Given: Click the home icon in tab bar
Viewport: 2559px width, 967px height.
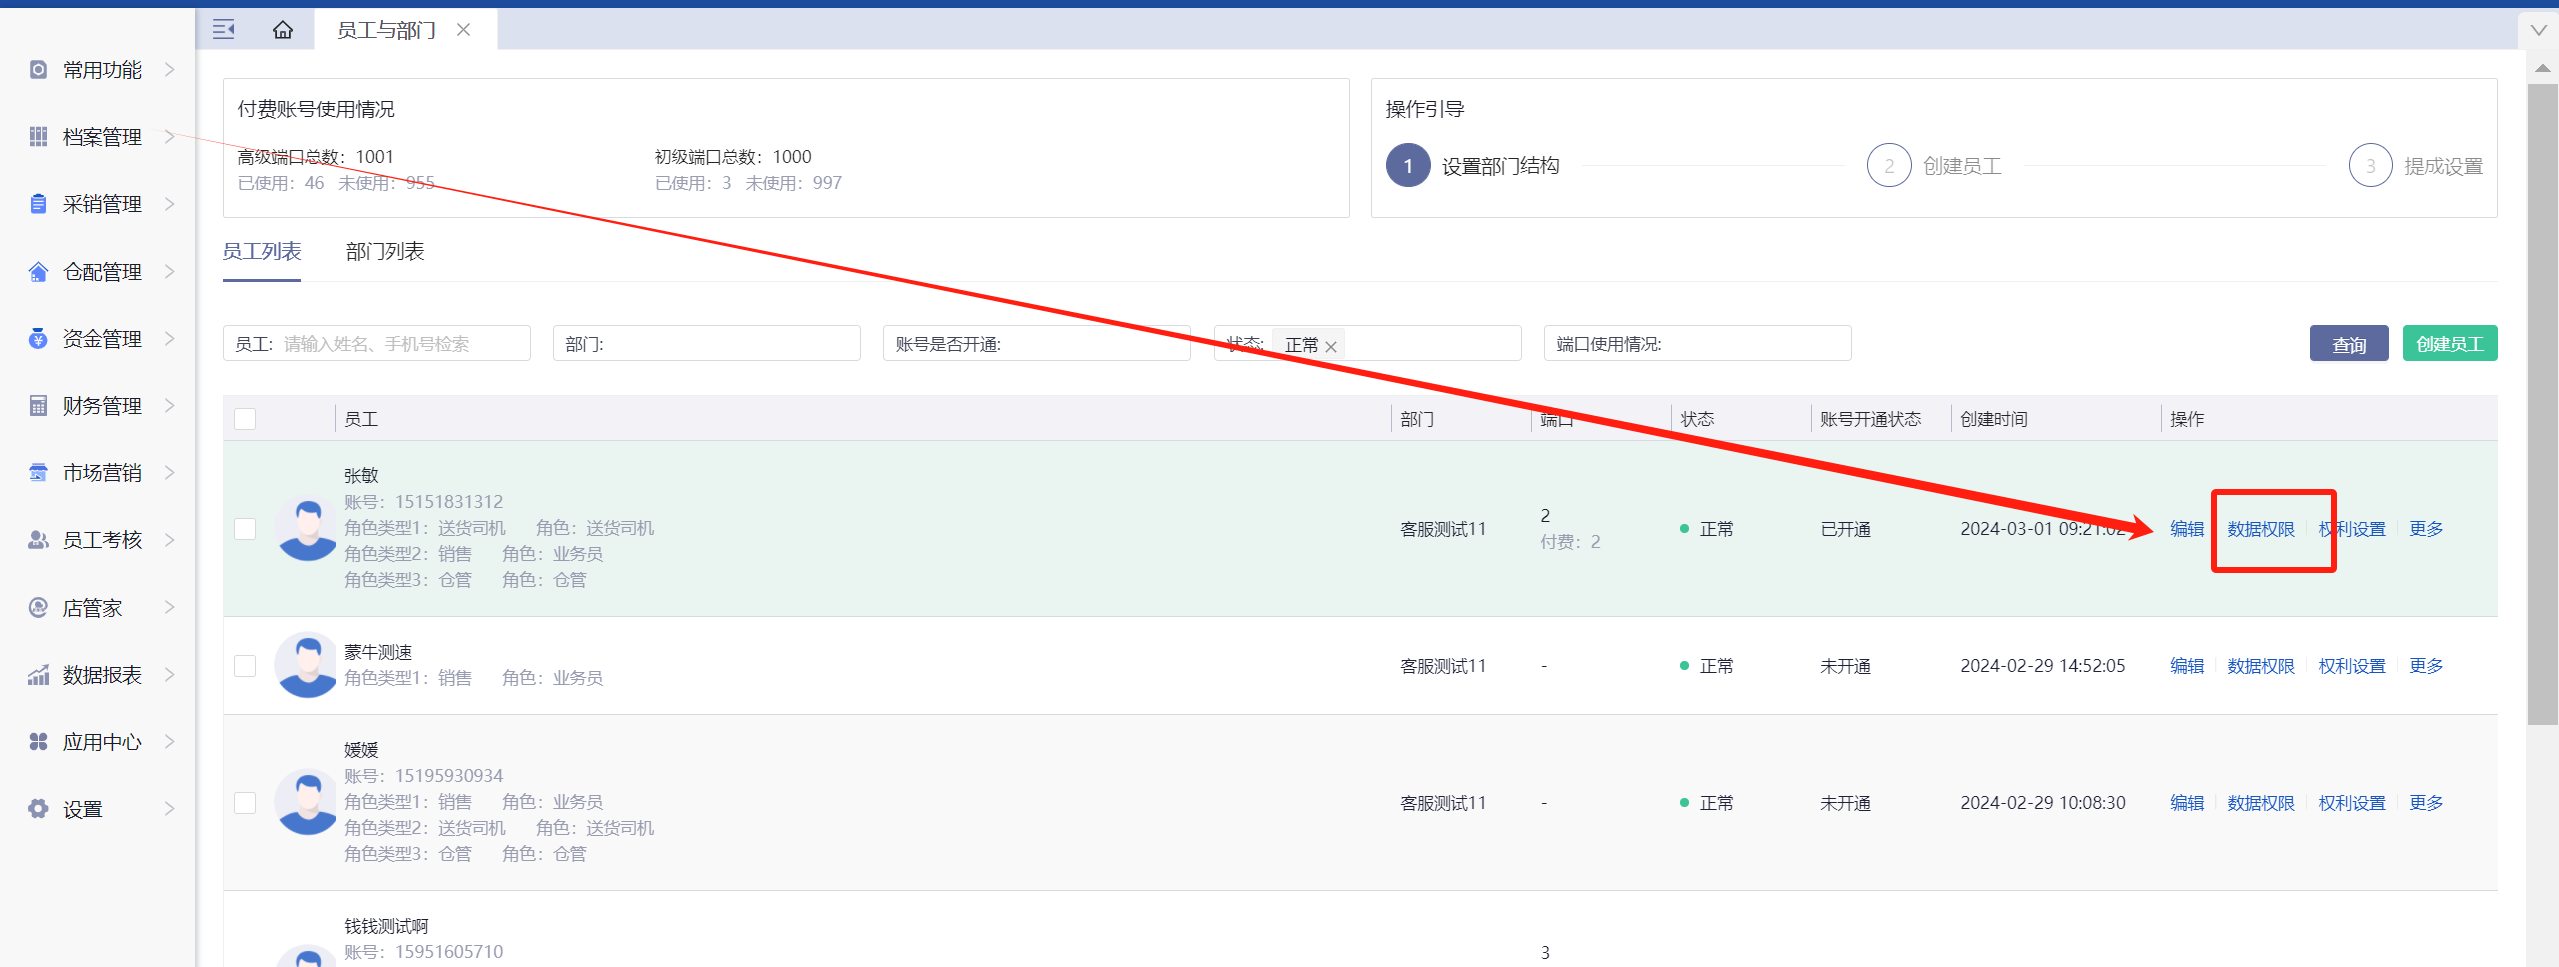Looking at the screenshot, I should (283, 30).
